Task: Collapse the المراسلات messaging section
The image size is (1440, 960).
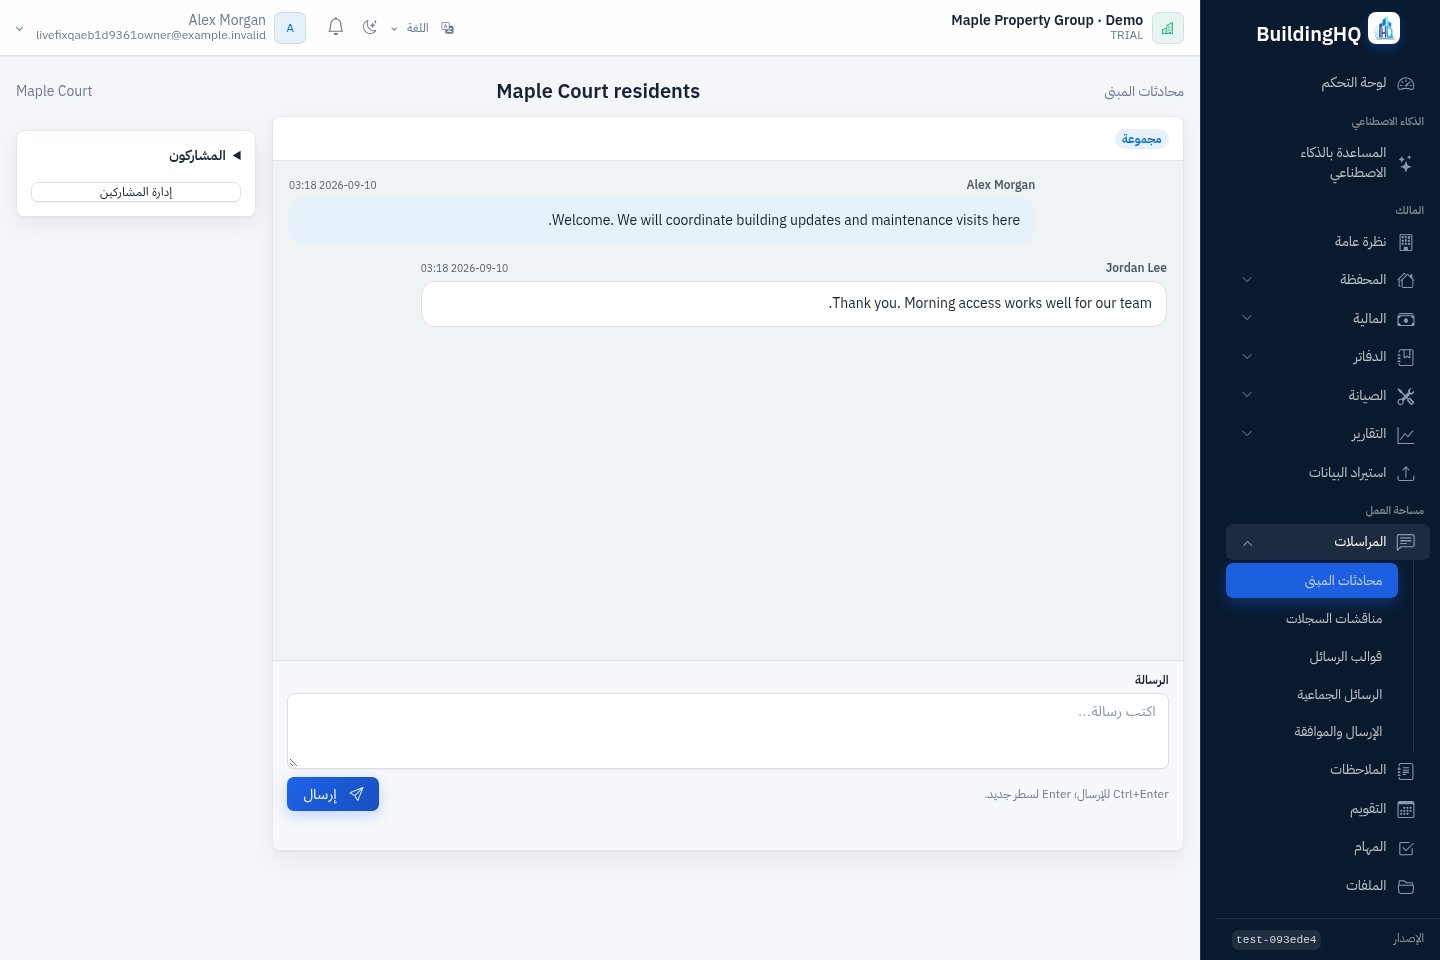Action: coord(1328,542)
